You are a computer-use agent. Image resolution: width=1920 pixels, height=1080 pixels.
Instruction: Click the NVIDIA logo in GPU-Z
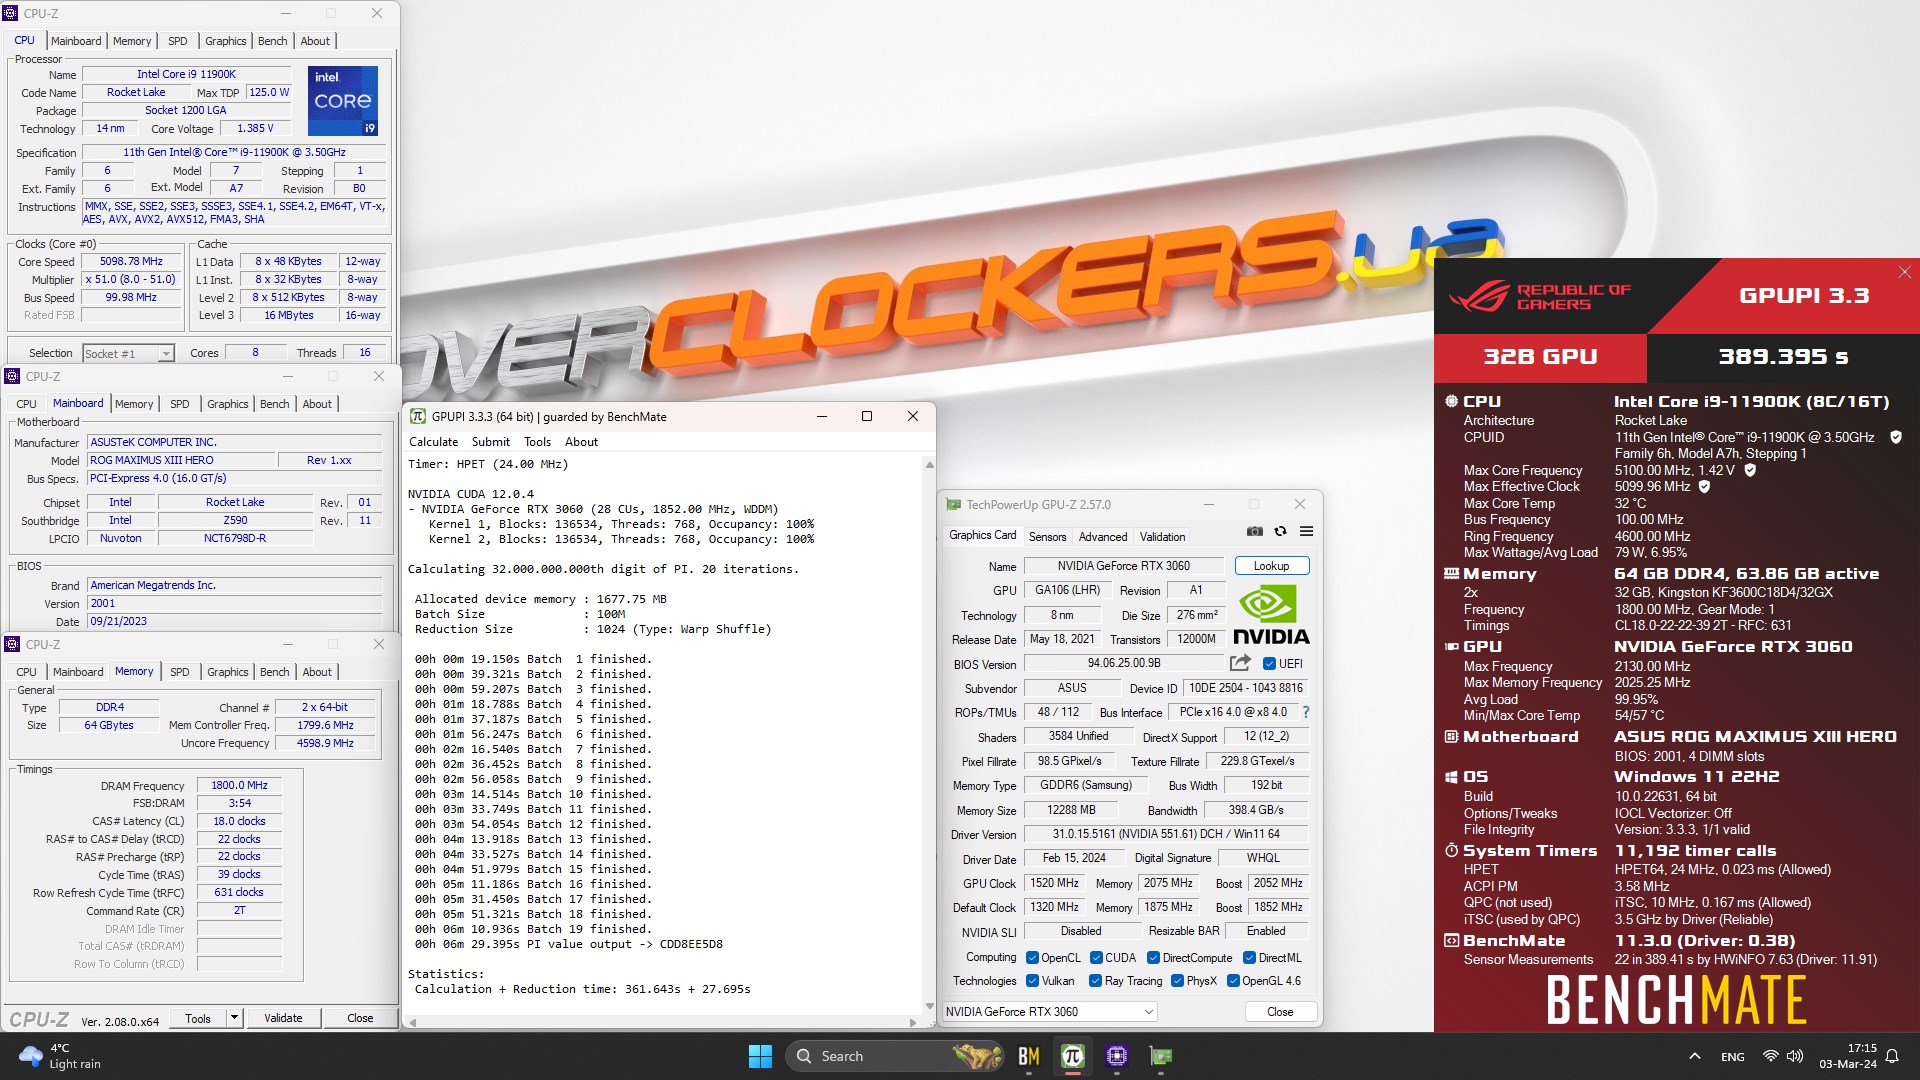pyautogui.click(x=1271, y=615)
